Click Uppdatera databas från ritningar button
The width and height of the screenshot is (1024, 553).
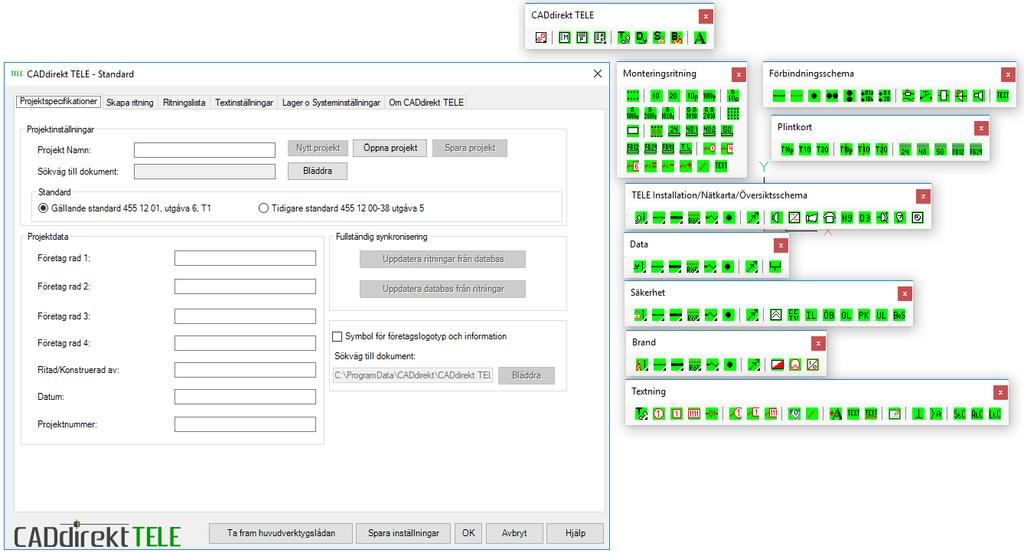click(x=443, y=289)
